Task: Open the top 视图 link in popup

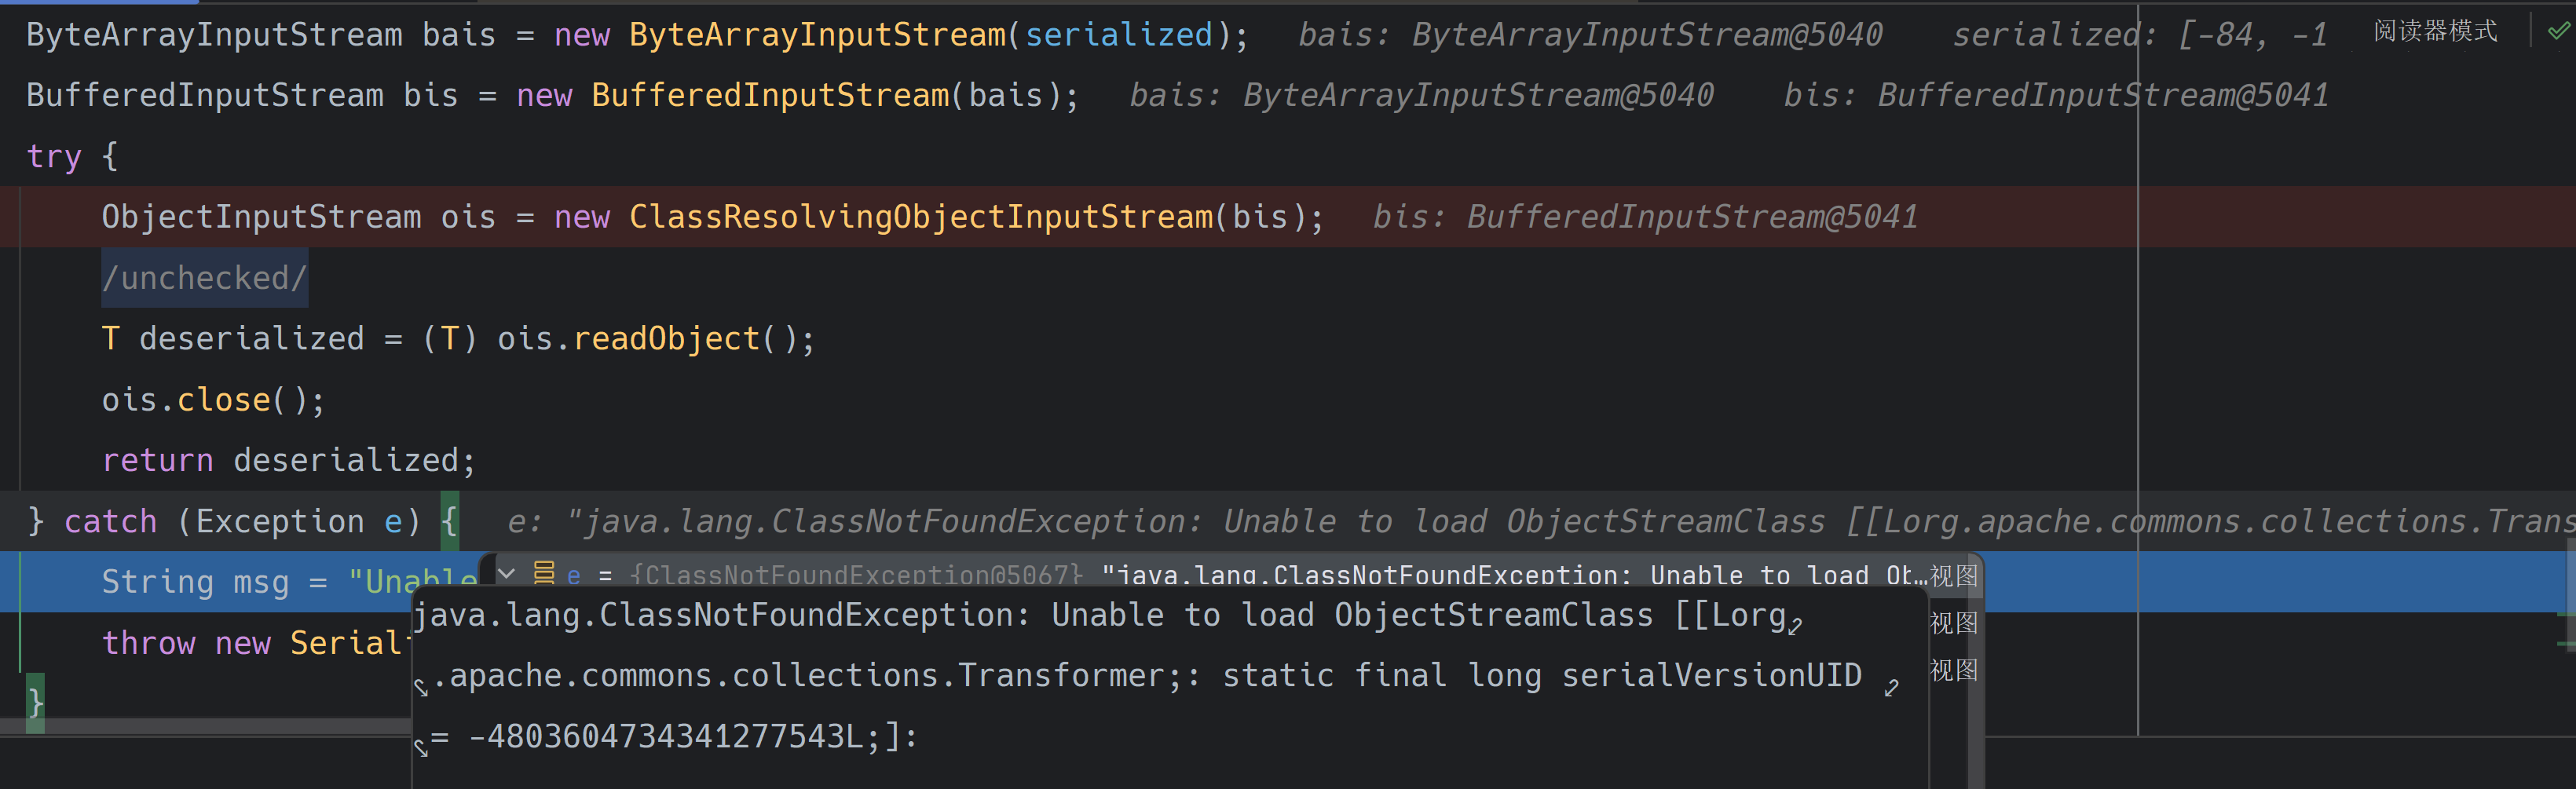Action: point(1953,576)
